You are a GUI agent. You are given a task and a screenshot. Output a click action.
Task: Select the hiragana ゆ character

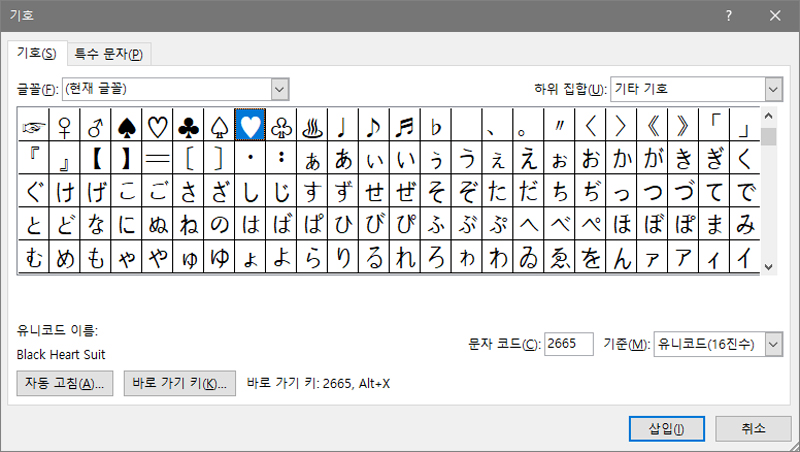[x=219, y=258]
